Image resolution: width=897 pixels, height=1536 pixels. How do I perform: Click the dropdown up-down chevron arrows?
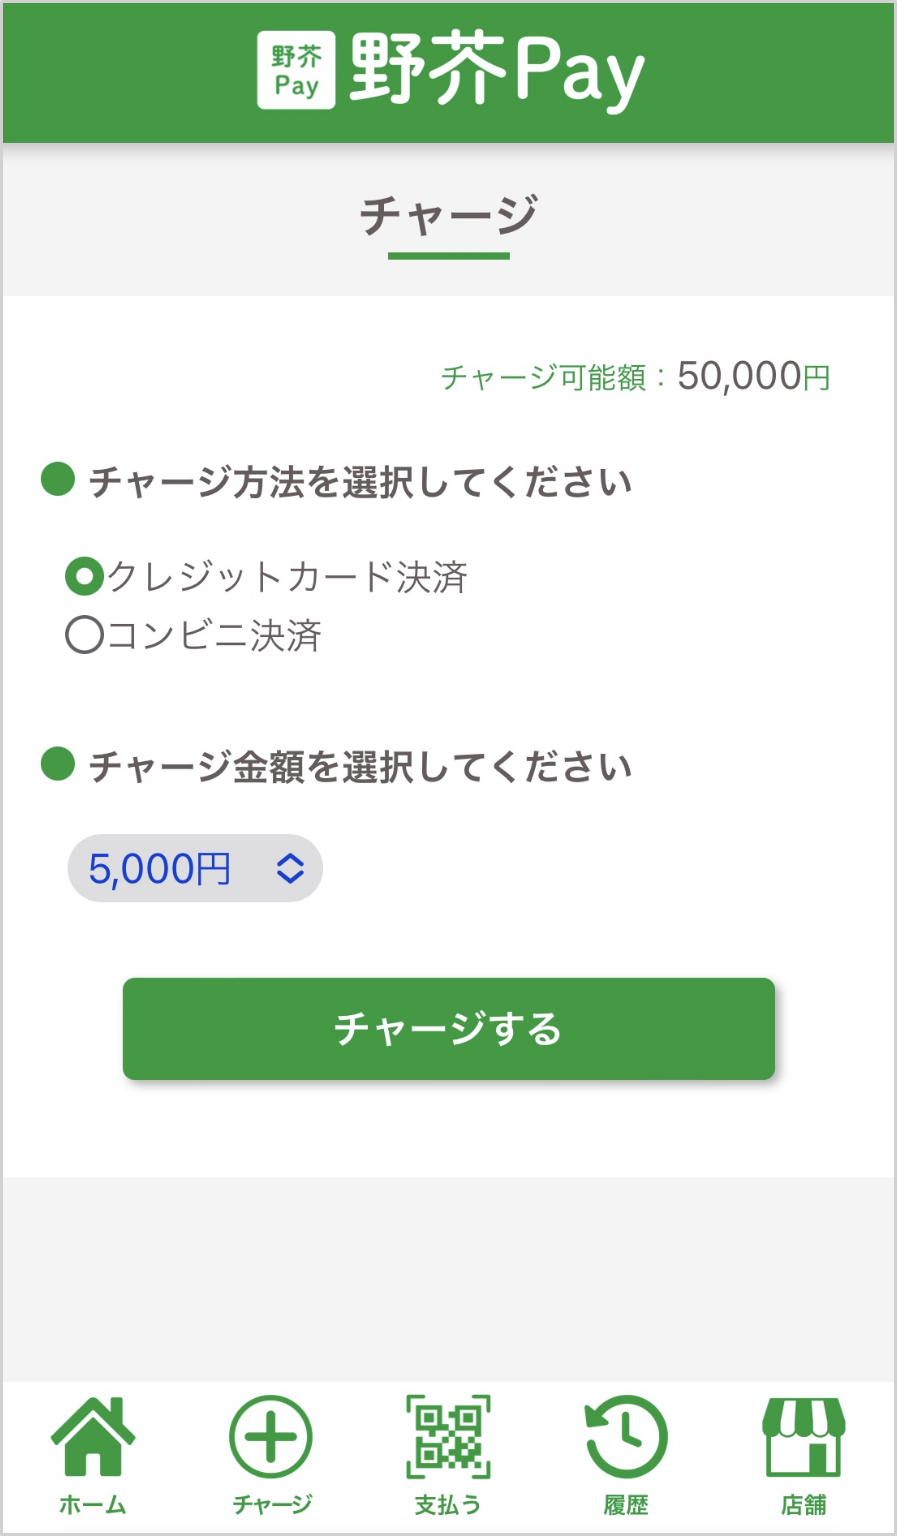pyautogui.click(x=290, y=868)
